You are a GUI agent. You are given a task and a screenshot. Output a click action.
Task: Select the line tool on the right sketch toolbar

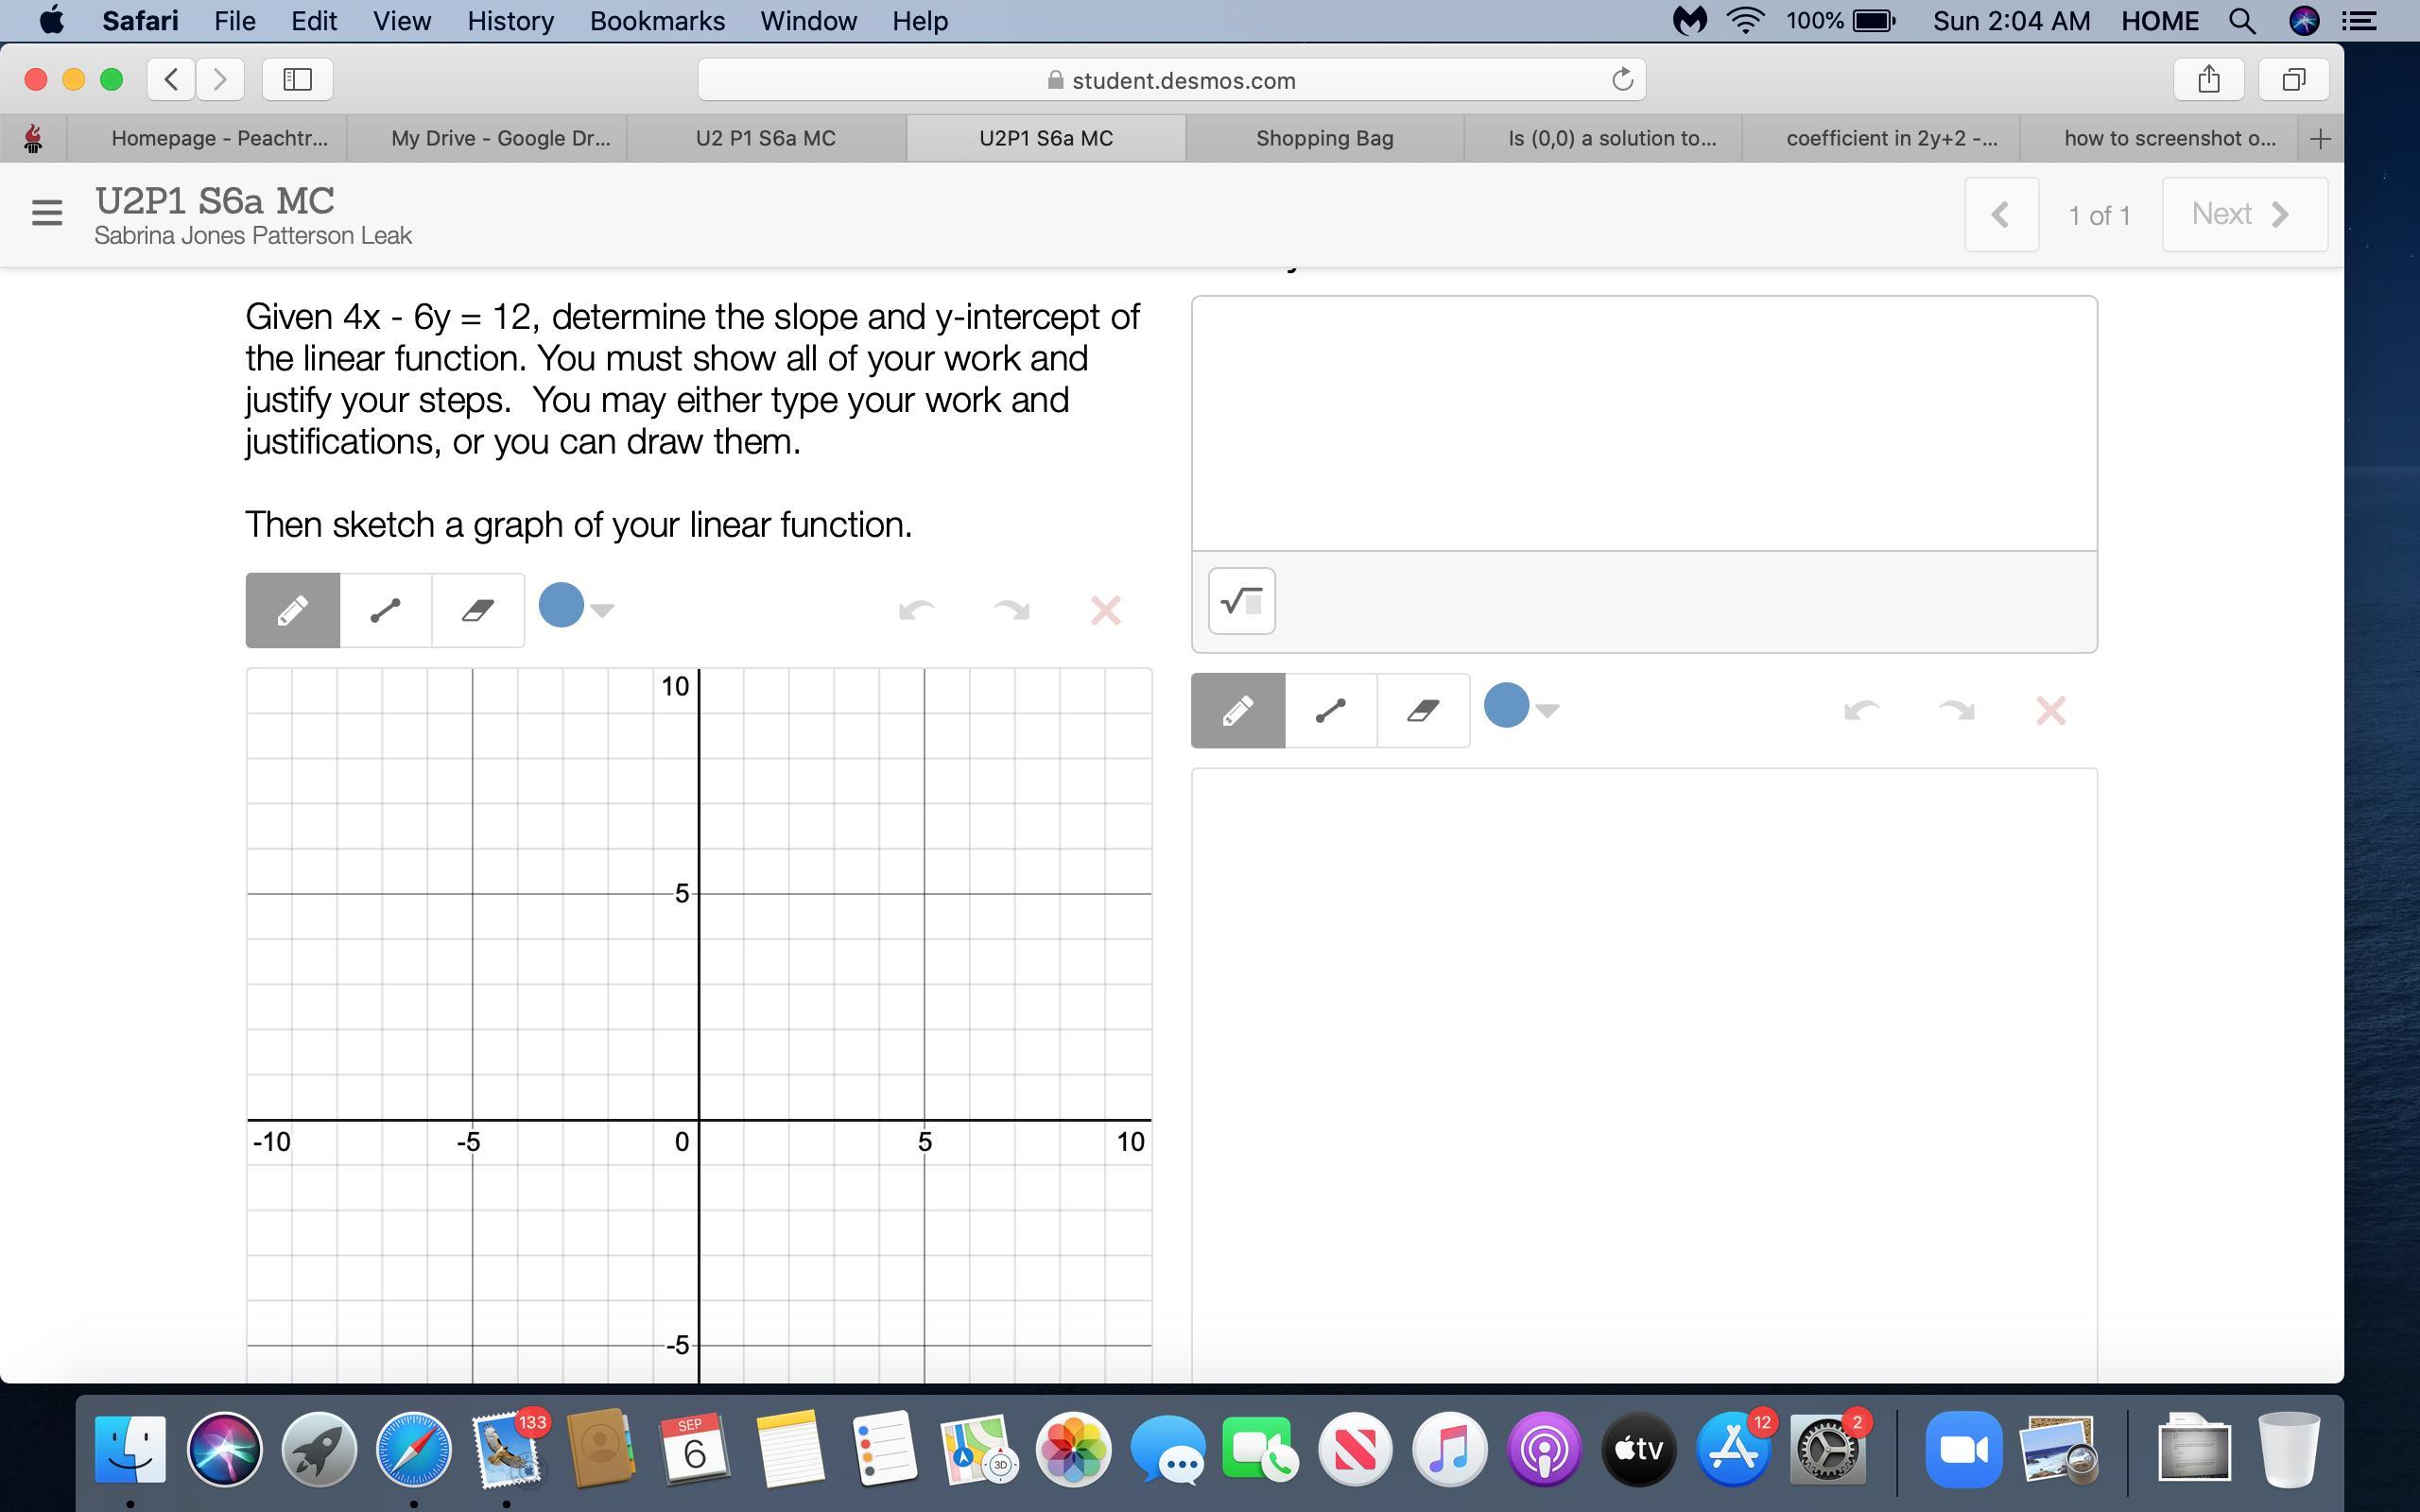pos(1330,711)
